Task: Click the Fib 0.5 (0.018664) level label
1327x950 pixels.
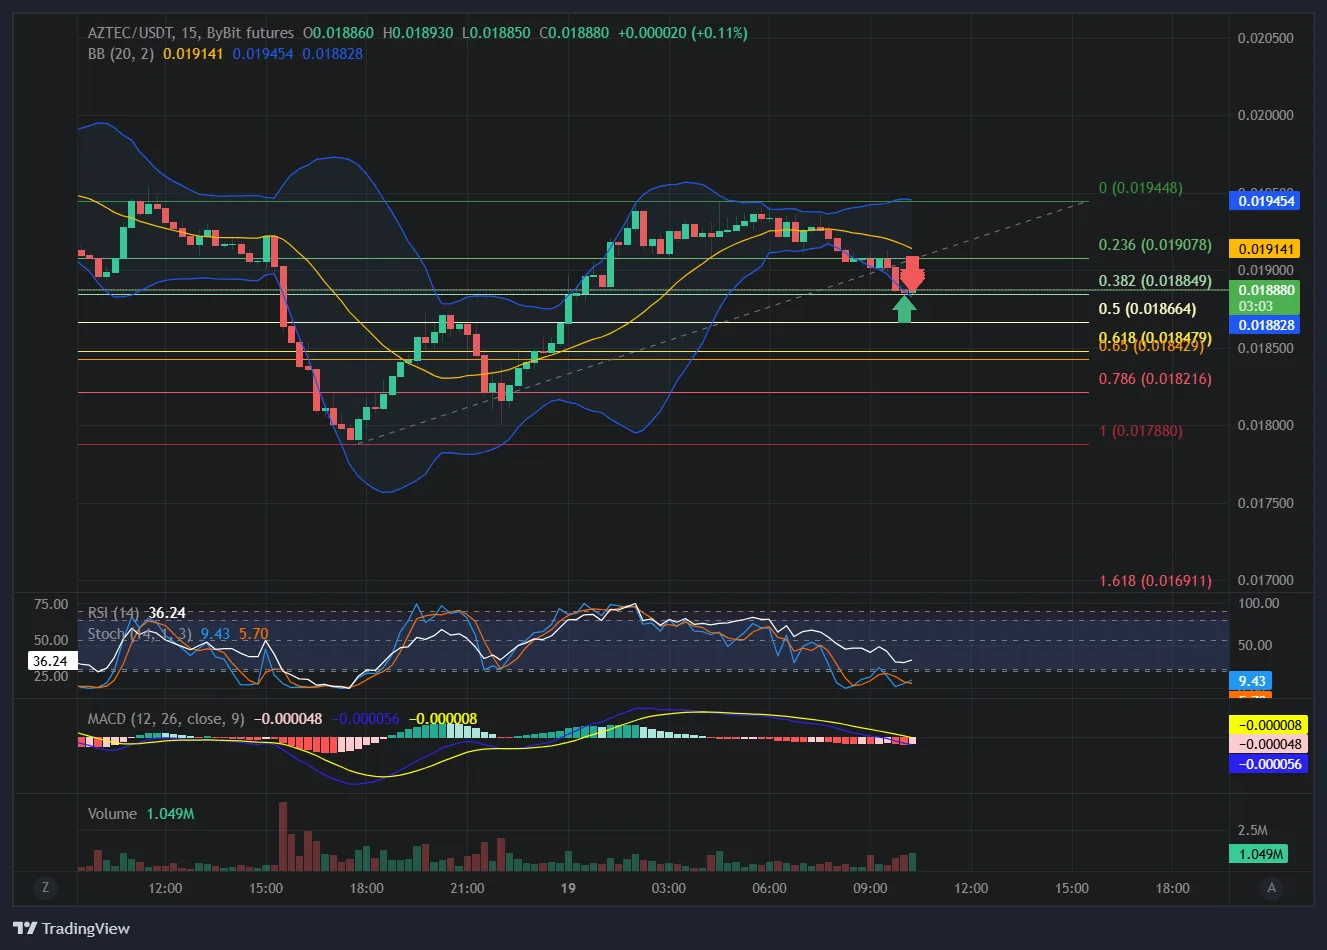Action: (x=1147, y=309)
